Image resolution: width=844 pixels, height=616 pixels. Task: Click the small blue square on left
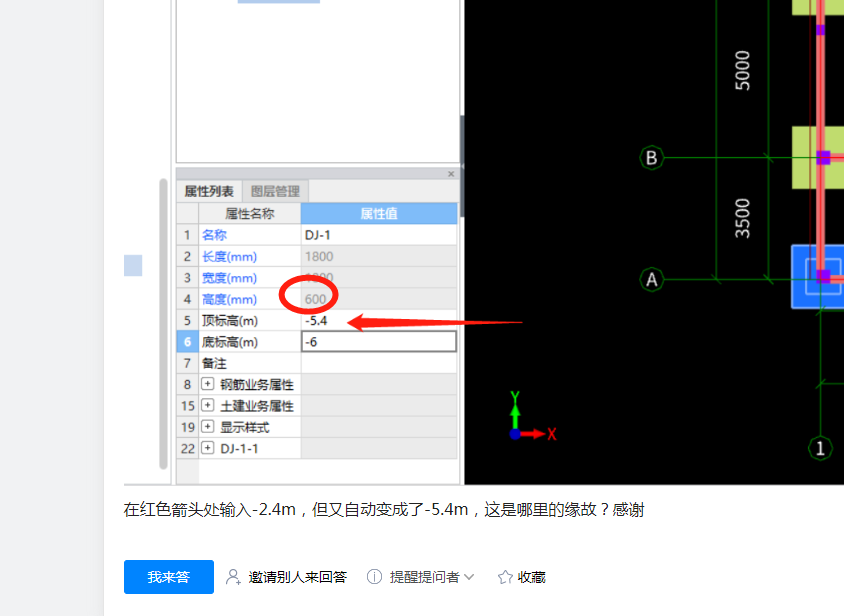click(x=133, y=265)
